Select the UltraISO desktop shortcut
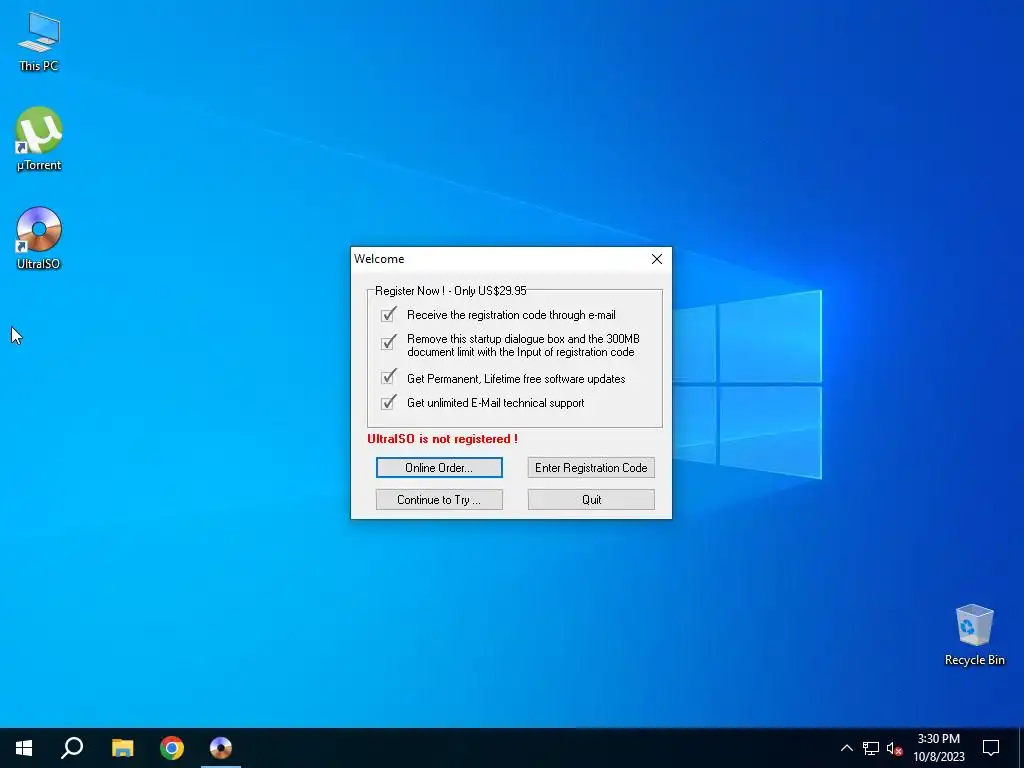Image resolution: width=1024 pixels, height=768 pixels. point(39,238)
